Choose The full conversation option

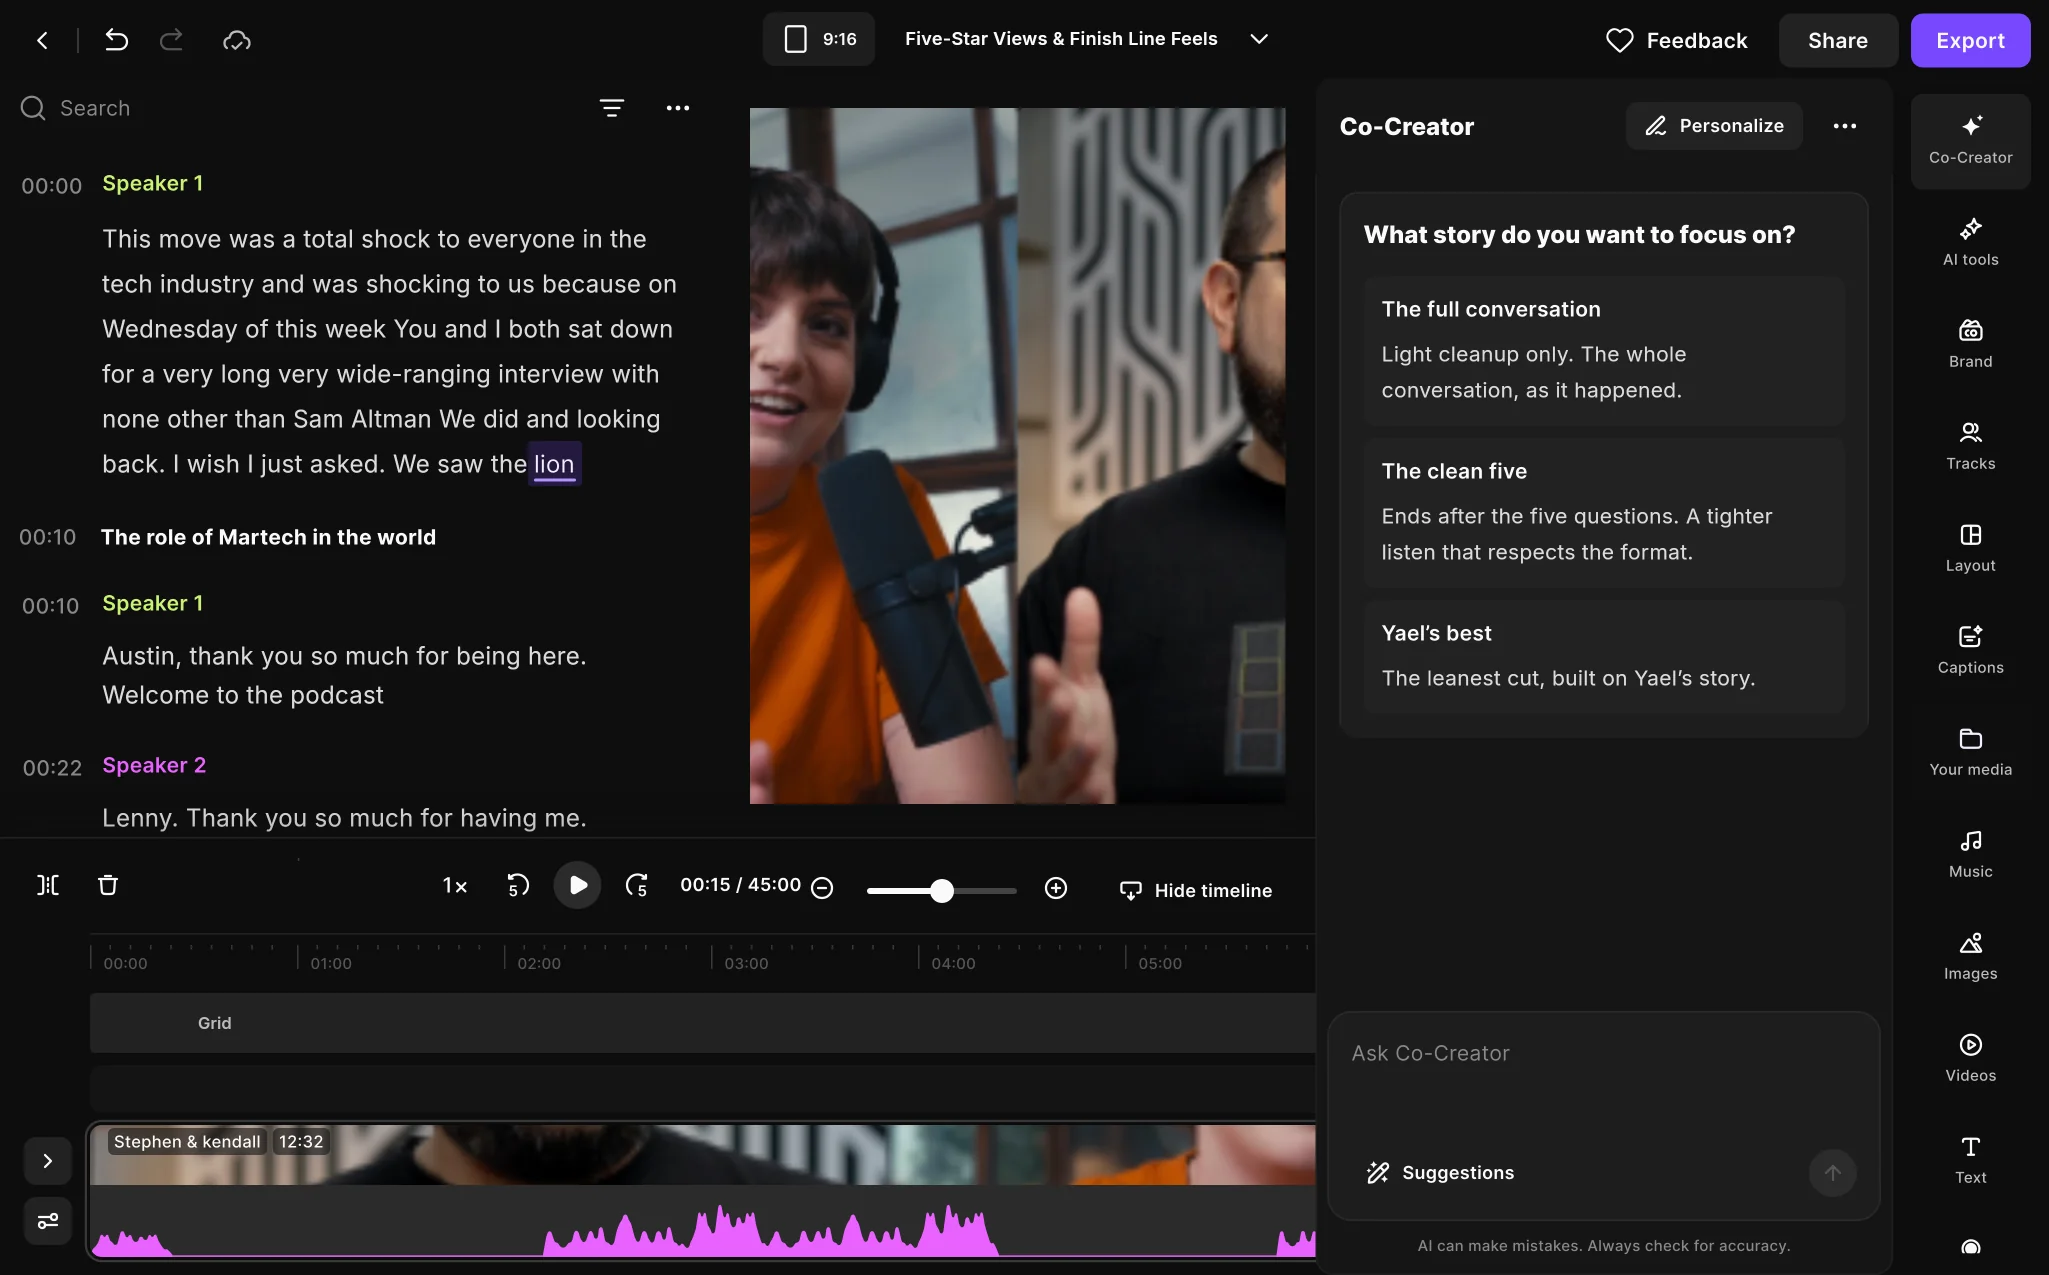tap(1604, 351)
